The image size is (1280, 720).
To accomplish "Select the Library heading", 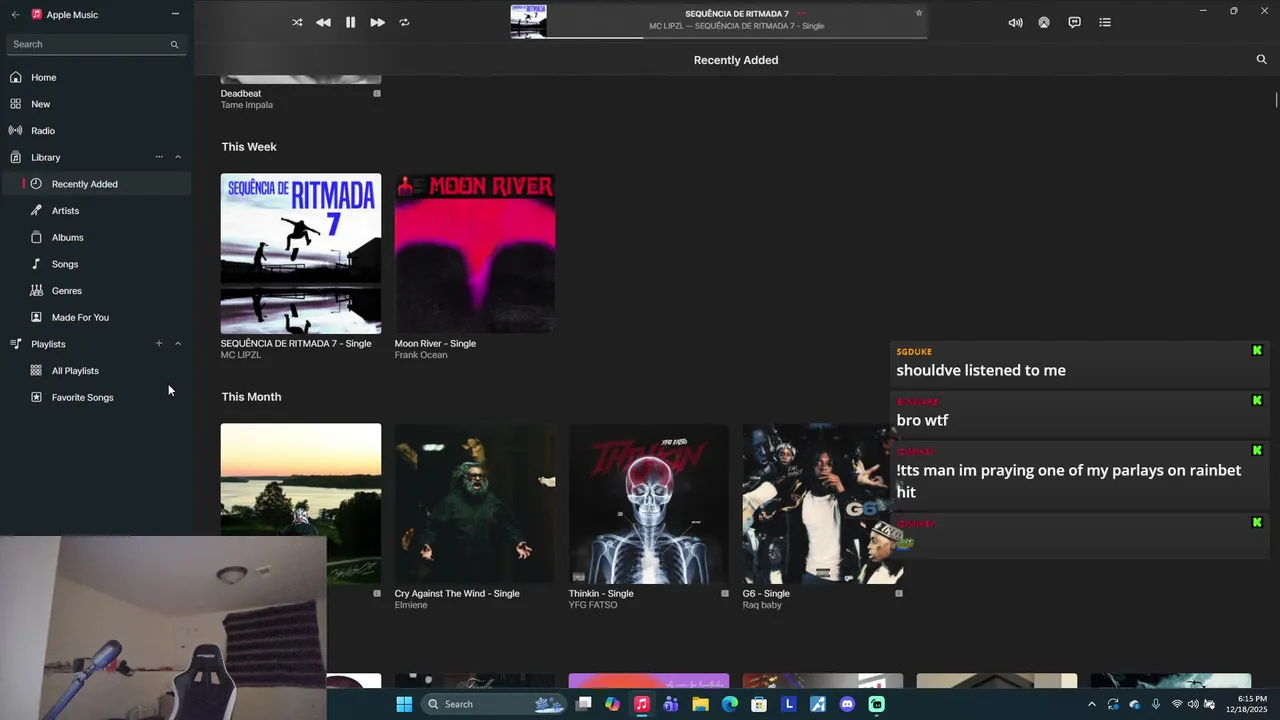I will (46, 157).
